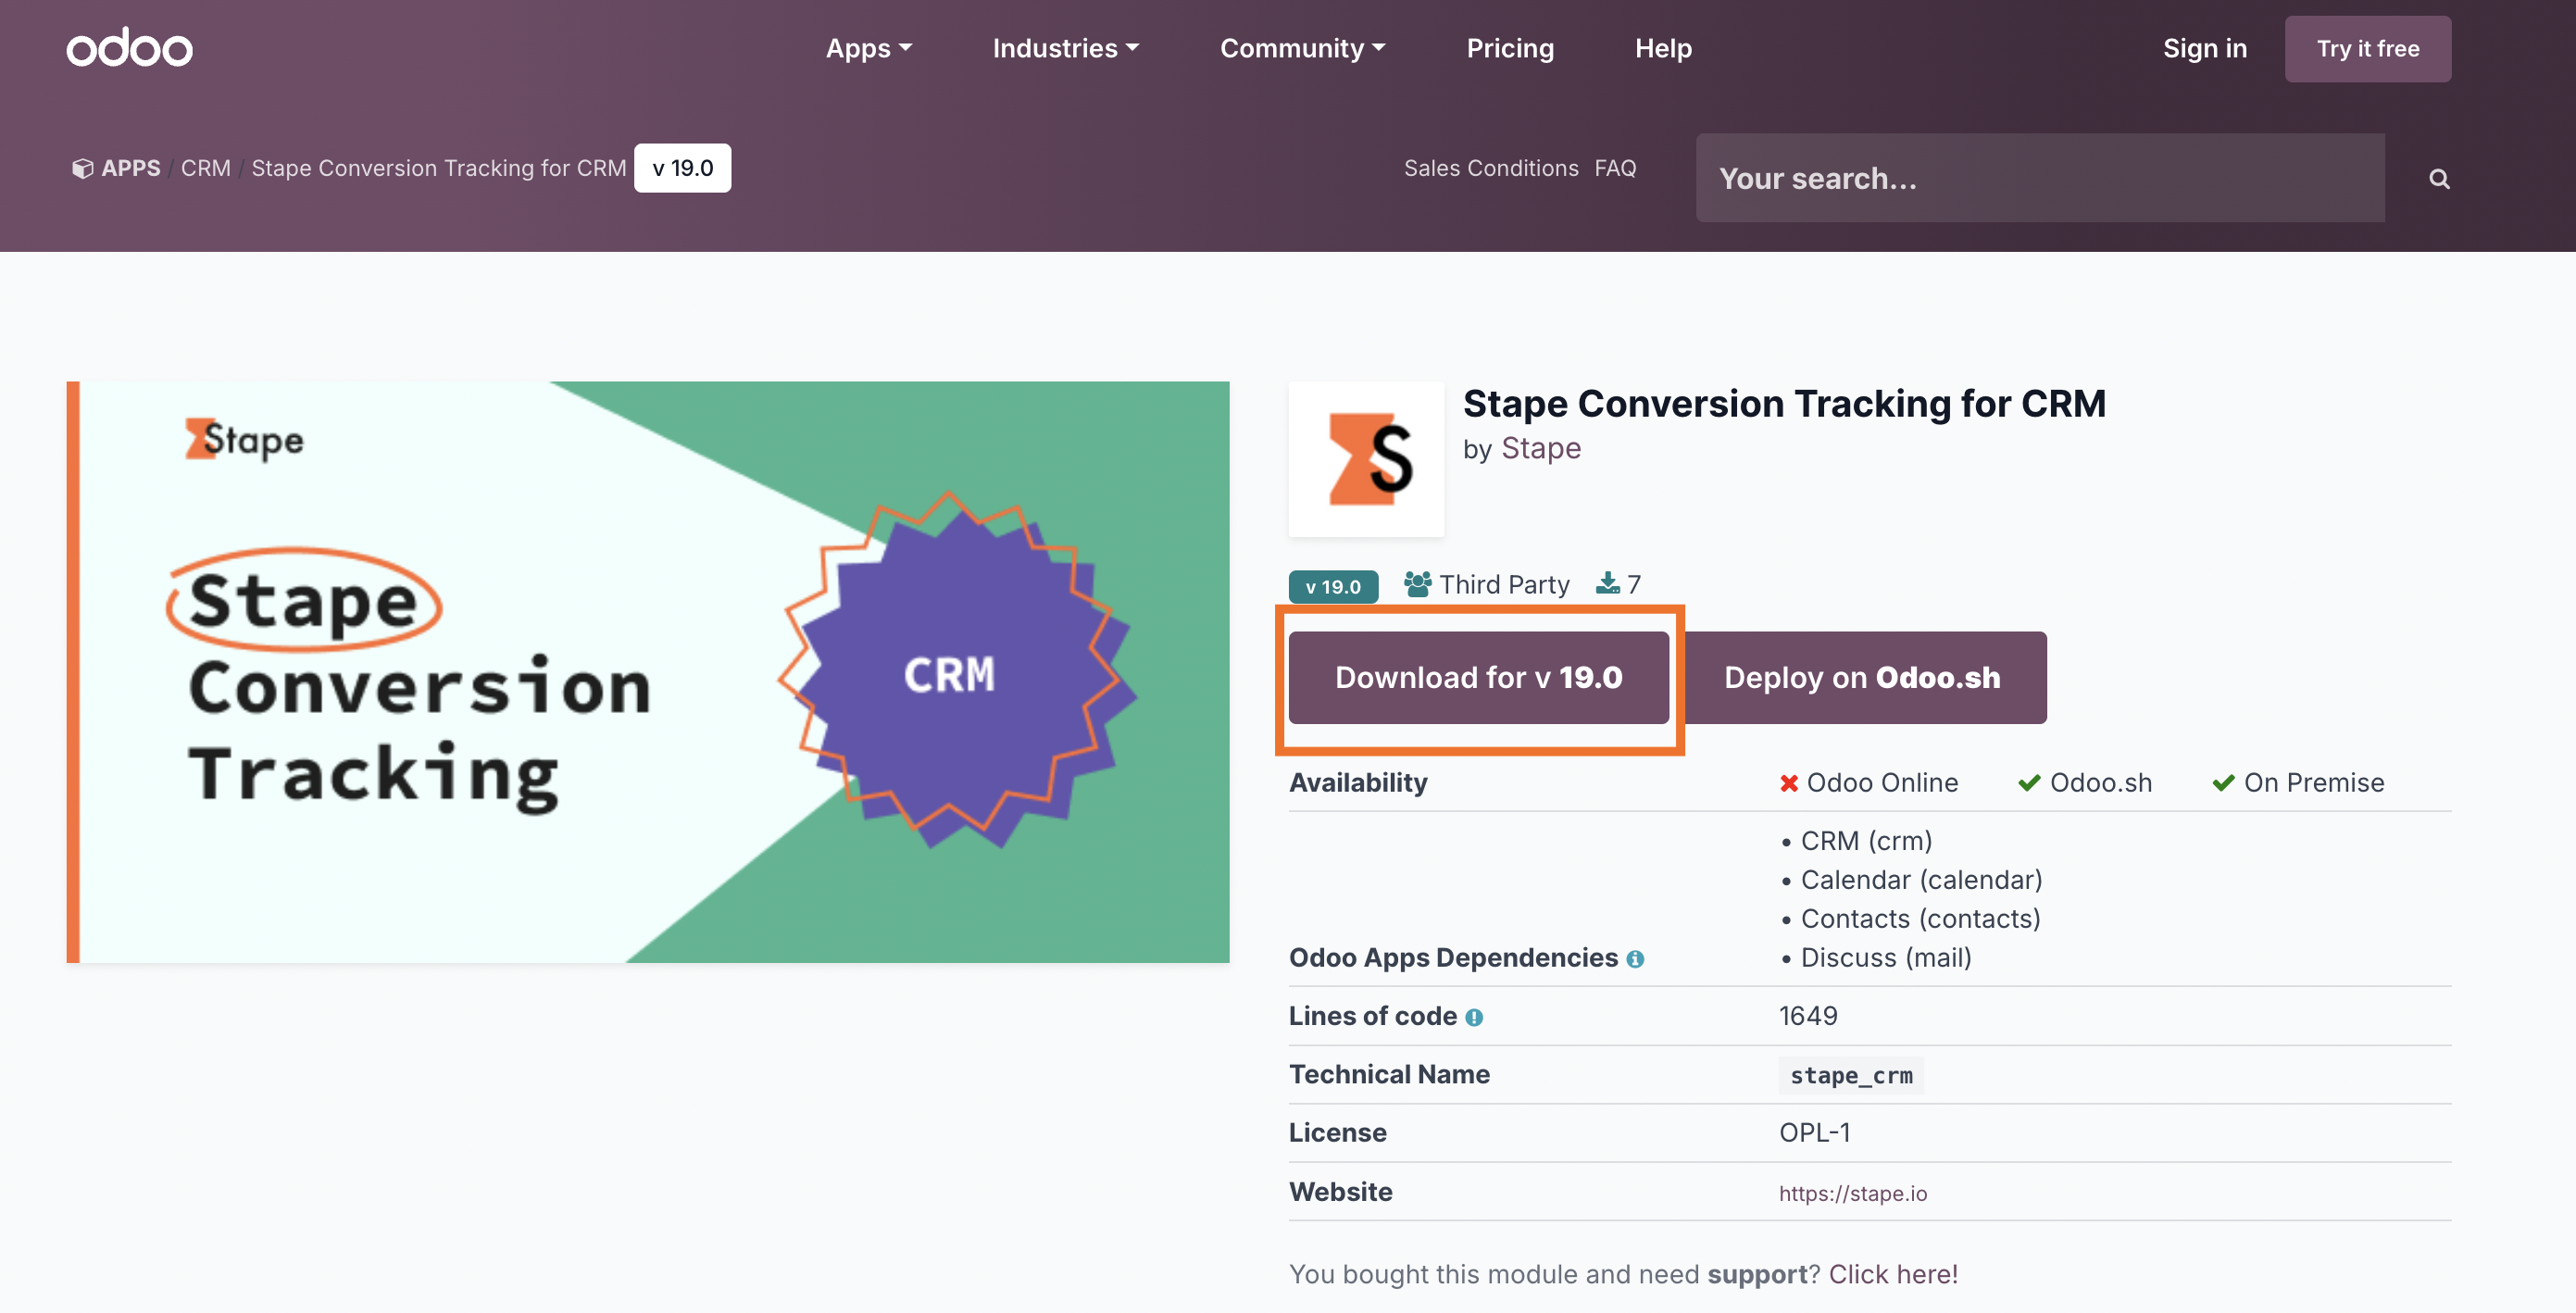This screenshot has width=2576, height=1313.
Task: Go to CRM category in breadcrumb
Action: (x=205, y=168)
